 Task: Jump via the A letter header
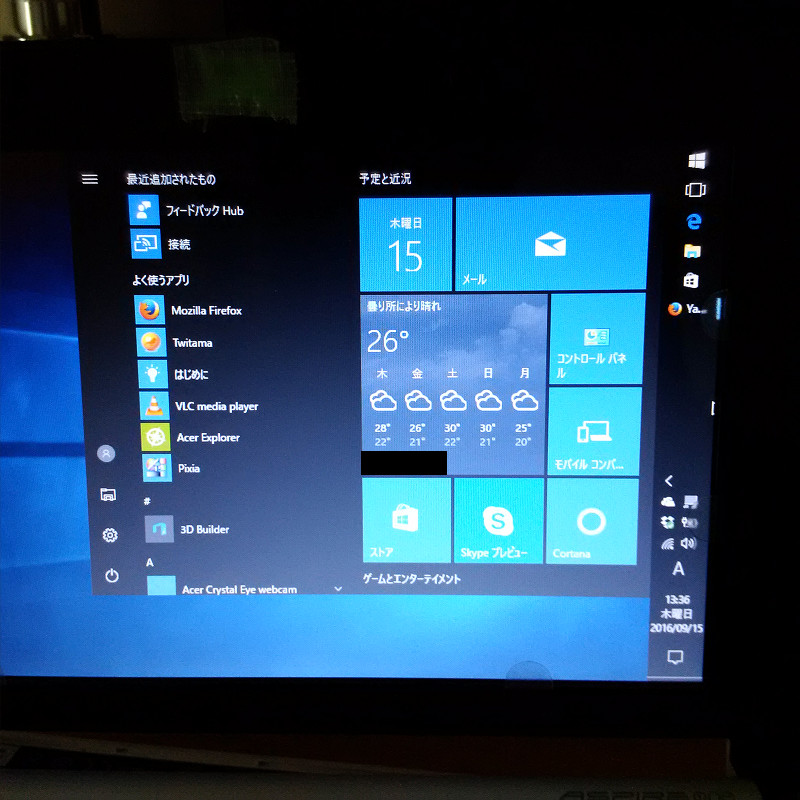point(149,562)
